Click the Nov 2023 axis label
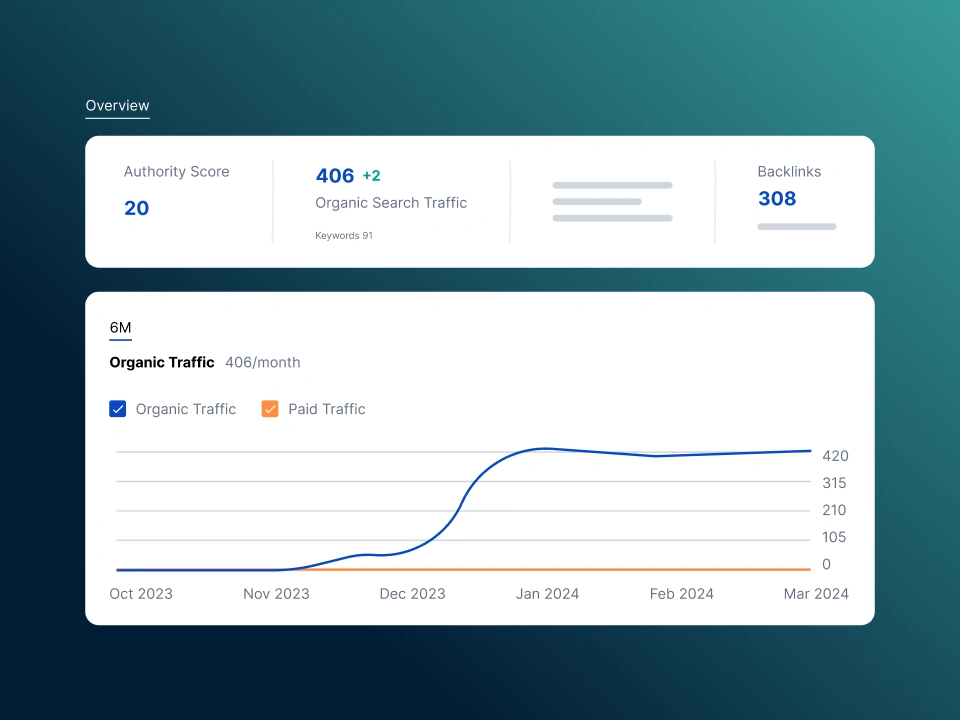The height and width of the screenshot is (720, 960). click(x=276, y=594)
